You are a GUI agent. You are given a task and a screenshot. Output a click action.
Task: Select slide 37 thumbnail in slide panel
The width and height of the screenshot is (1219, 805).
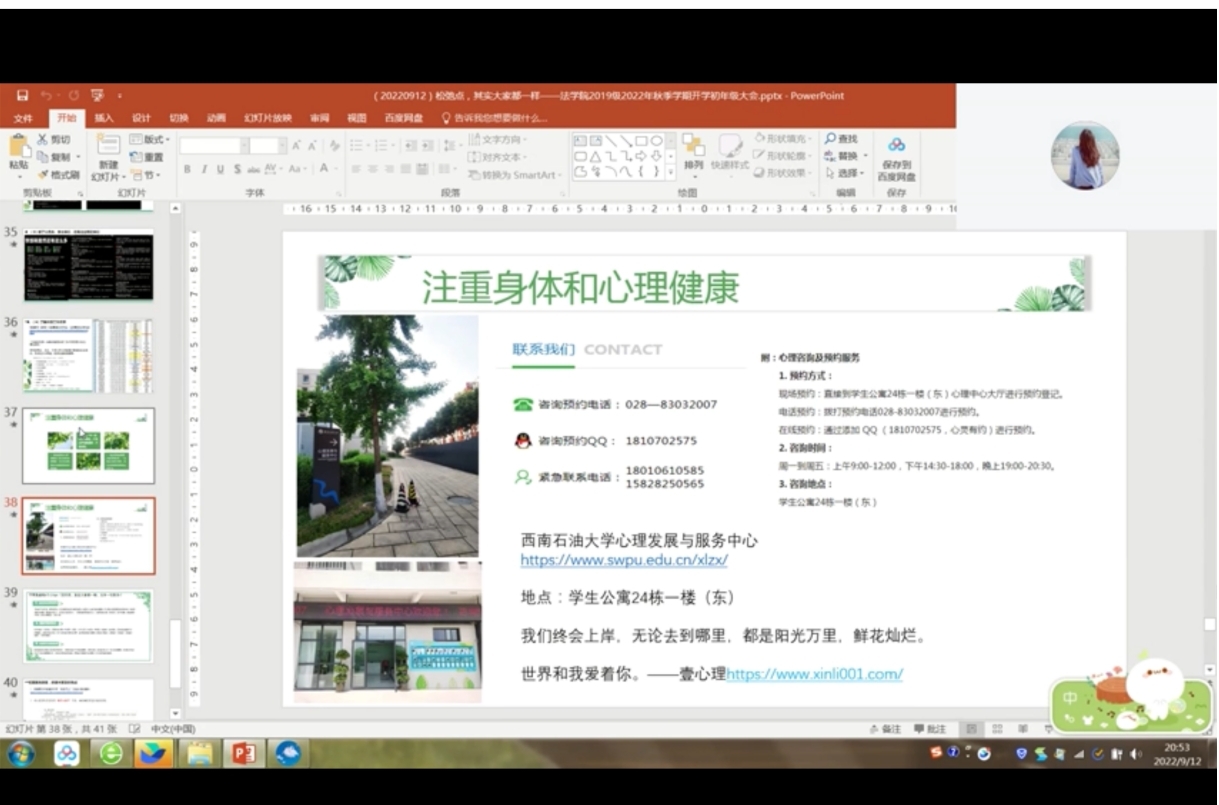88,445
